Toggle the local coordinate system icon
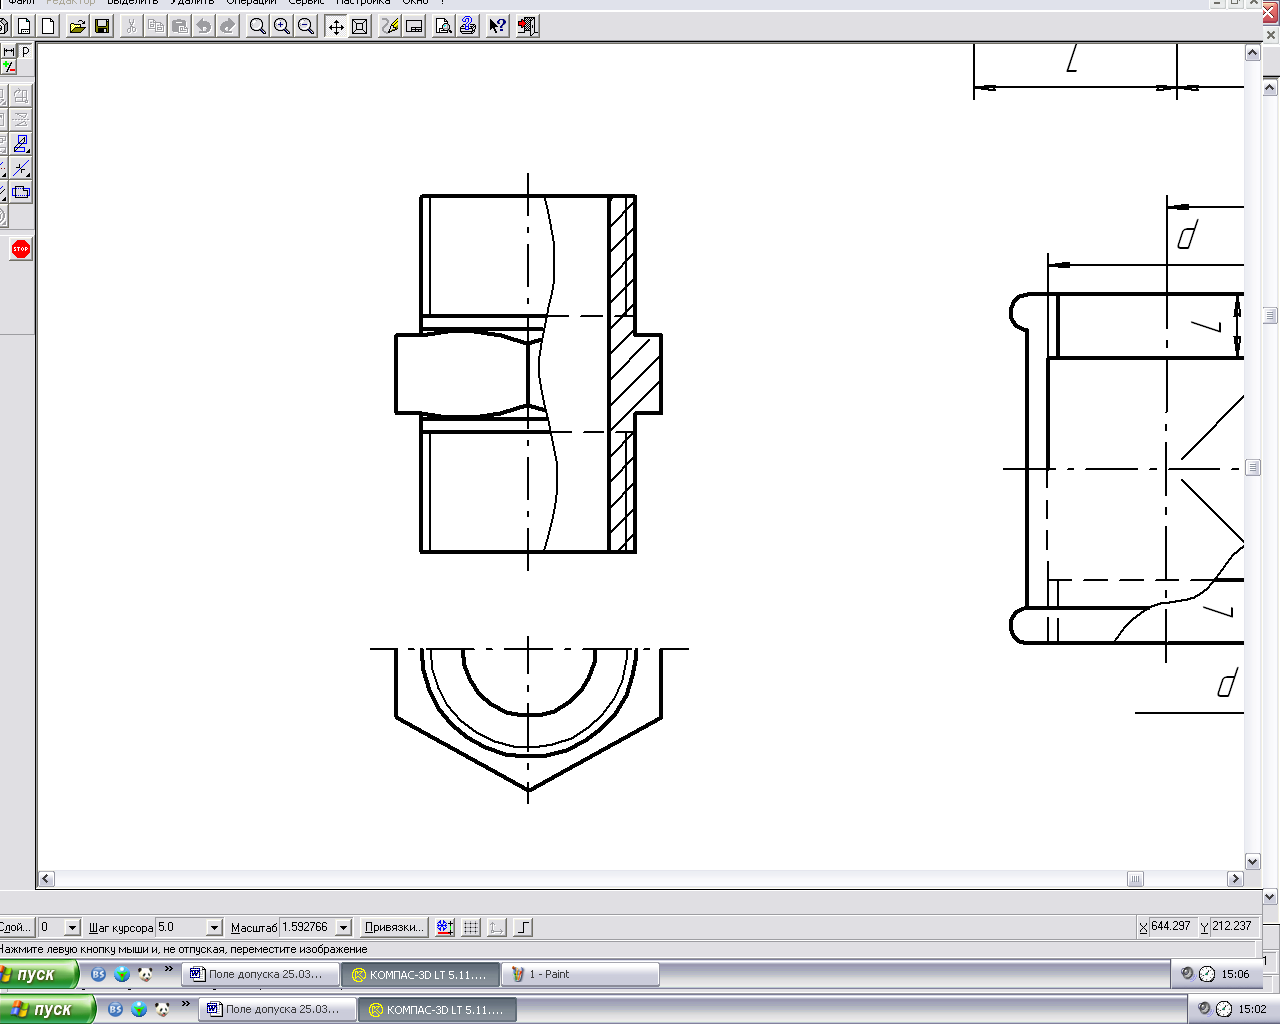Viewport: 1280px width, 1024px height. tap(497, 928)
